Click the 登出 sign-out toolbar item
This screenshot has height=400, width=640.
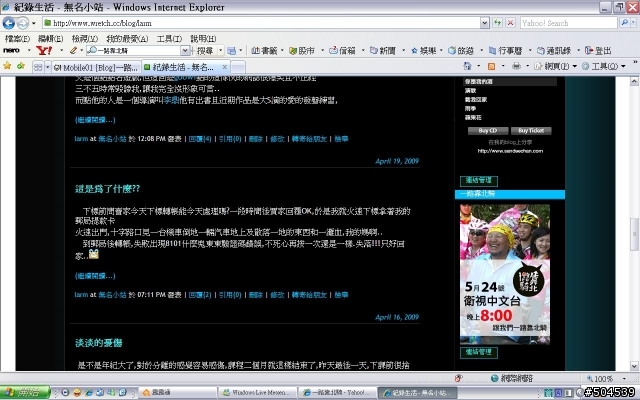click(598, 51)
